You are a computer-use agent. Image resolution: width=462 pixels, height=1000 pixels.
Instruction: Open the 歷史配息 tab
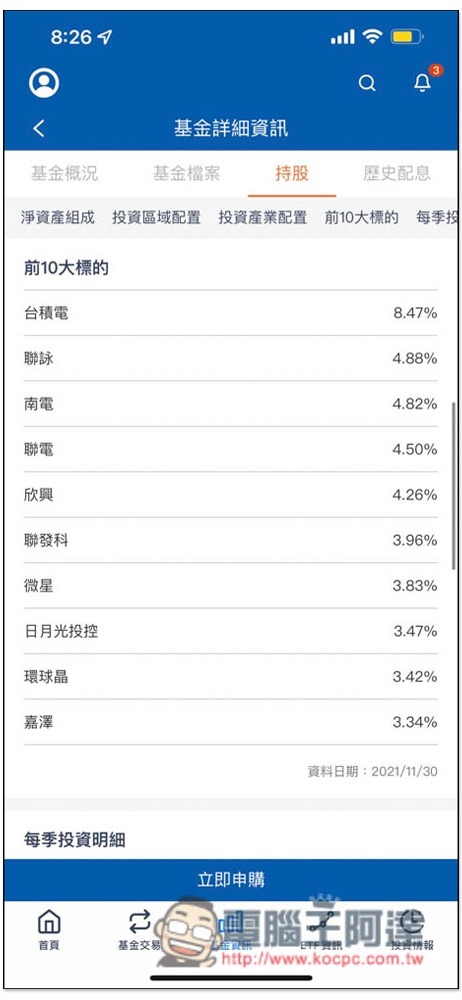397,173
